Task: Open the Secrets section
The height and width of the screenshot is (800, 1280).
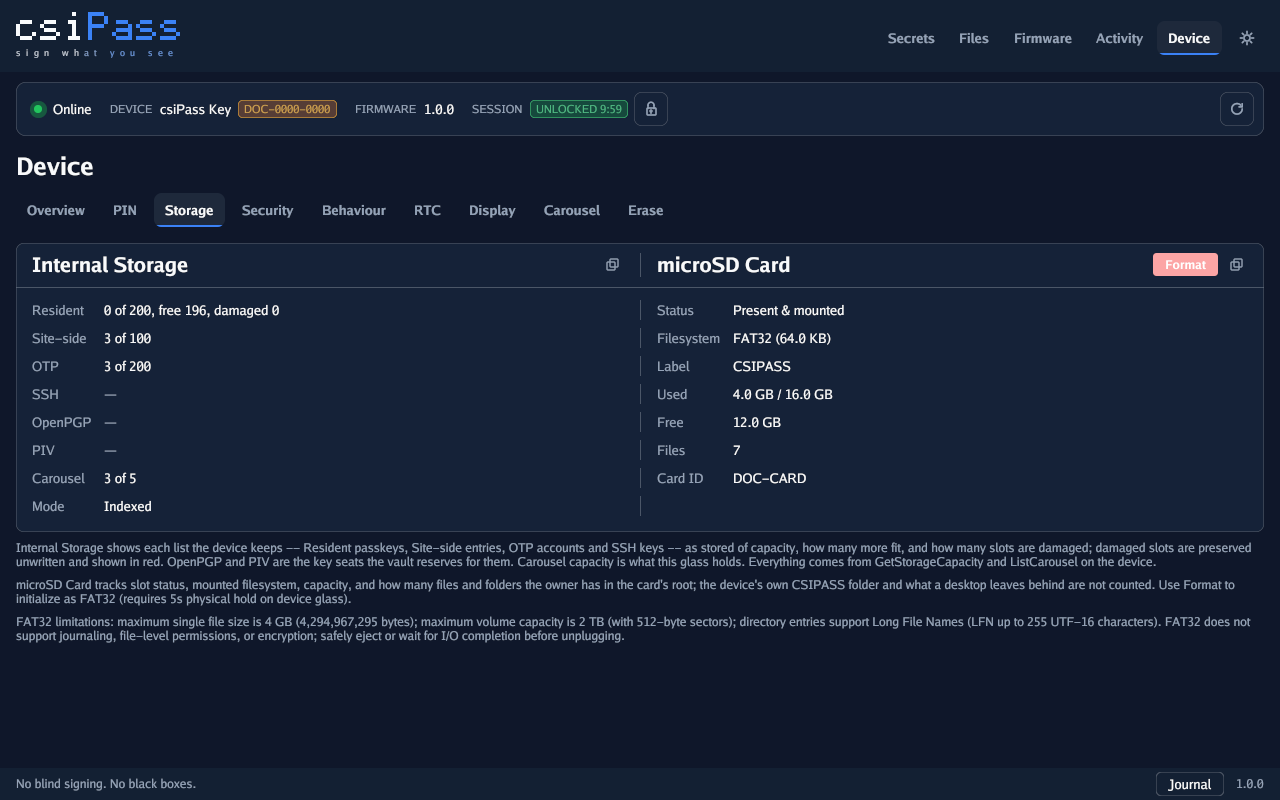Action: pyautogui.click(x=911, y=38)
